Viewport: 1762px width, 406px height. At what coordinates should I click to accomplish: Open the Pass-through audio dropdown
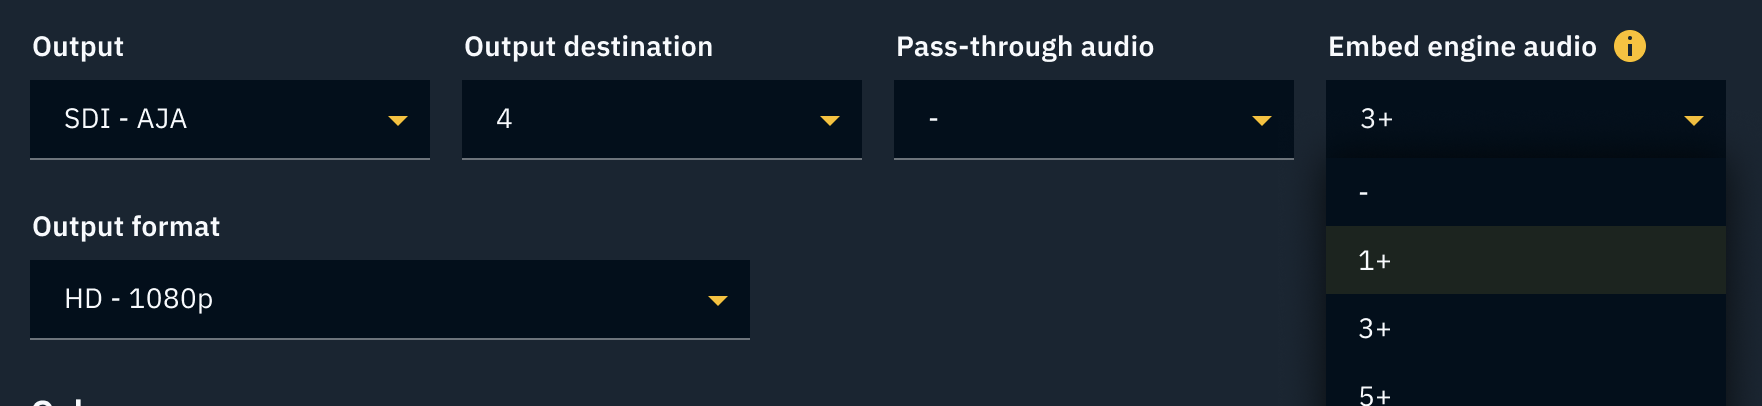tap(1093, 119)
